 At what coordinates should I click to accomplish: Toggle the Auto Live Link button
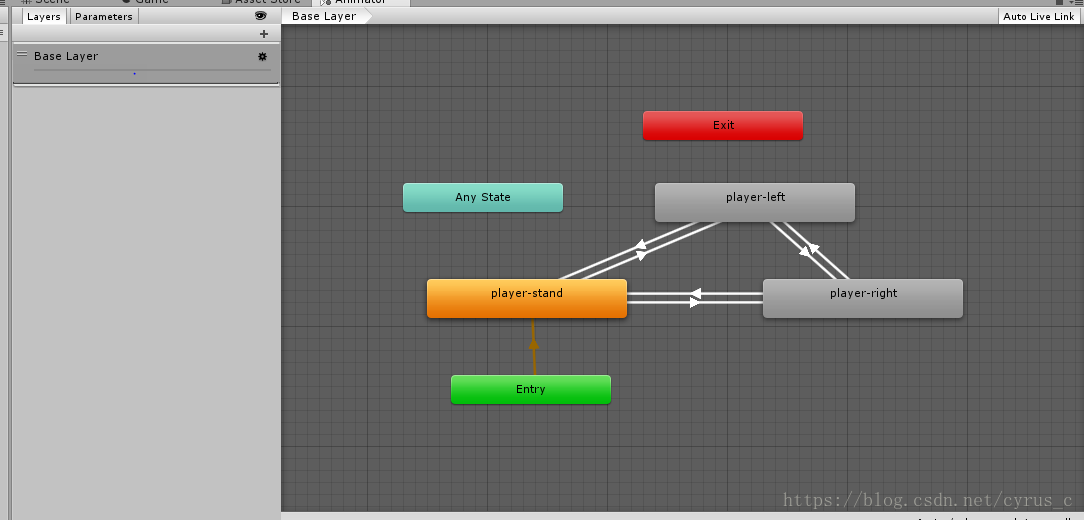[x=1038, y=17]
